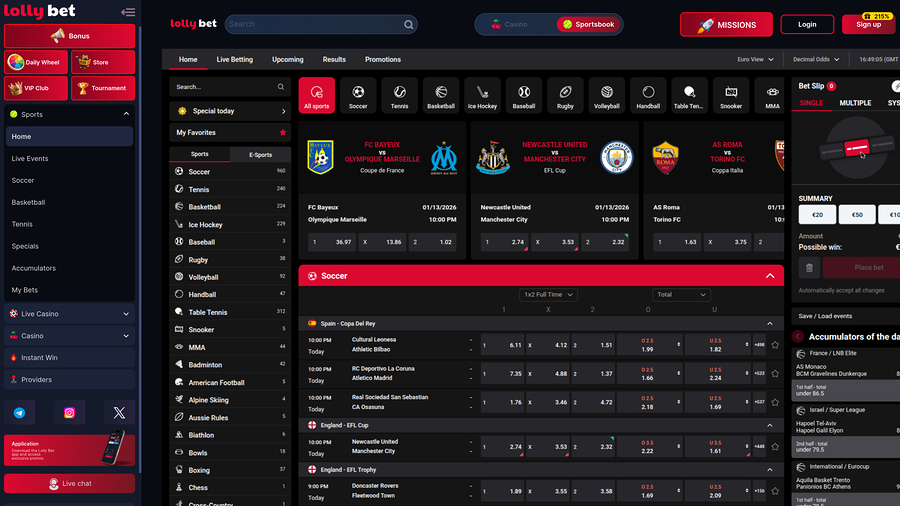Select the Handball category icon

[x=648, y=95]
